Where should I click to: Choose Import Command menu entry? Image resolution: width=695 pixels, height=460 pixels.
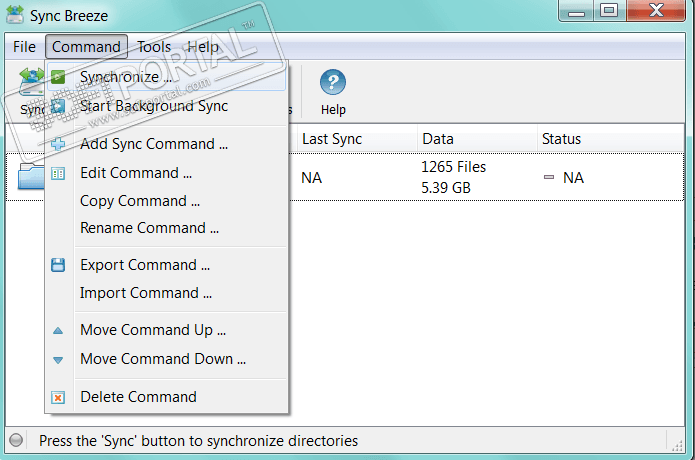(146, 293)
